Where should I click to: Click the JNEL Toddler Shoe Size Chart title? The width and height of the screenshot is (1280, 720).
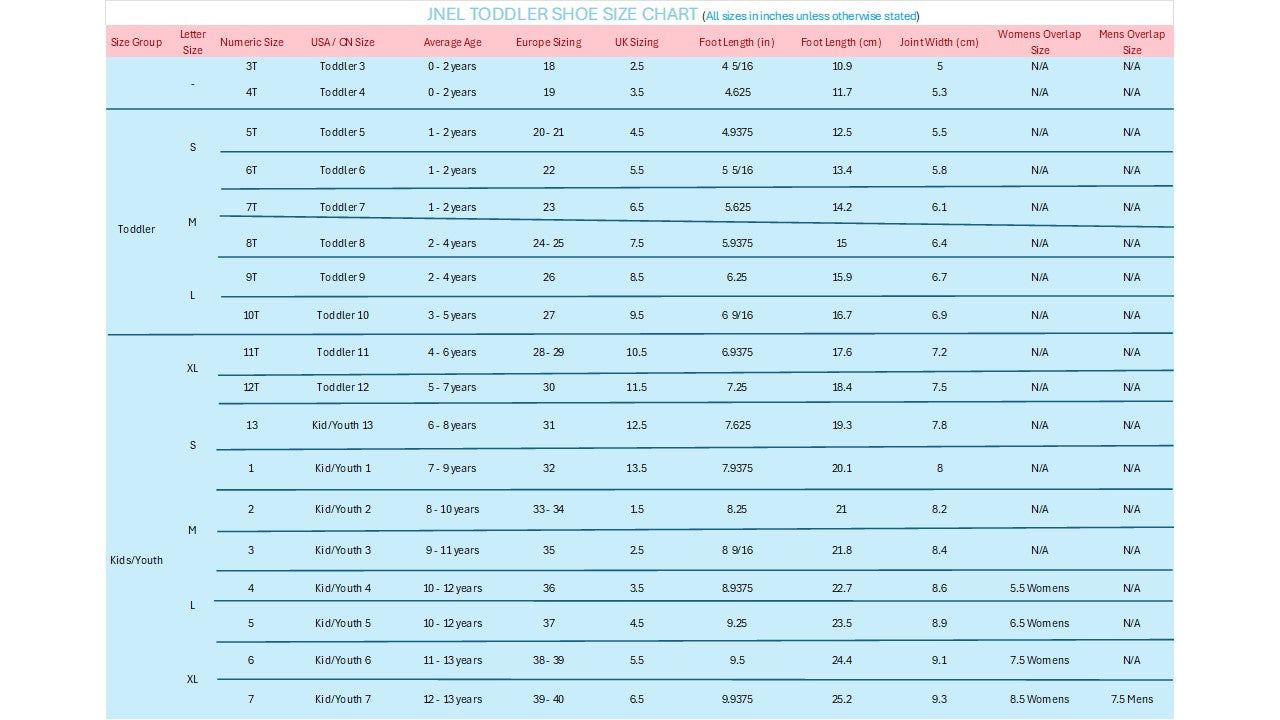562,14
